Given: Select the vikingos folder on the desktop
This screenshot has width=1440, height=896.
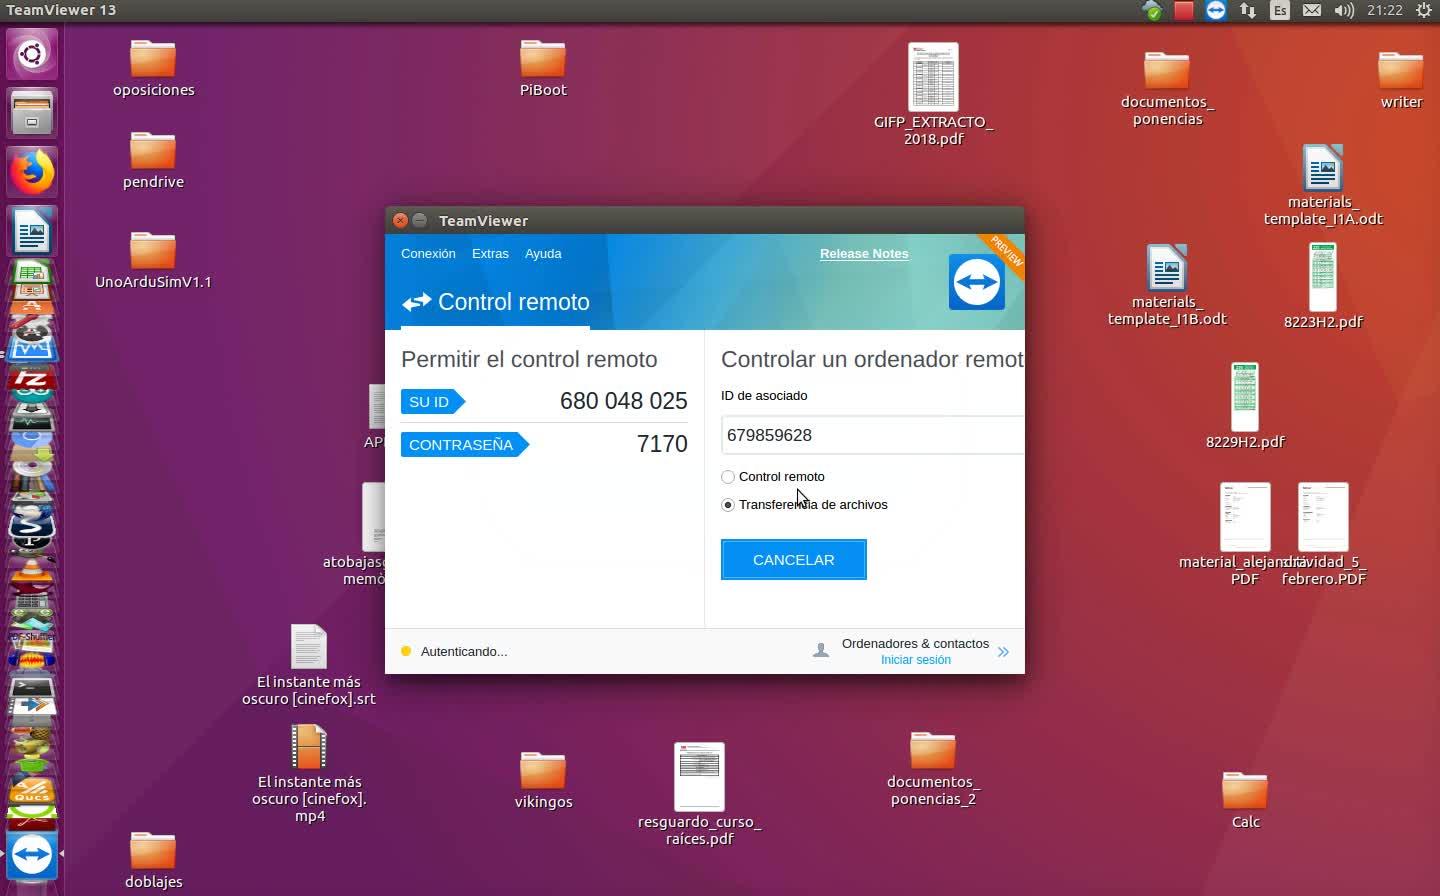Looking at the screenshot, I should [543, 780].
